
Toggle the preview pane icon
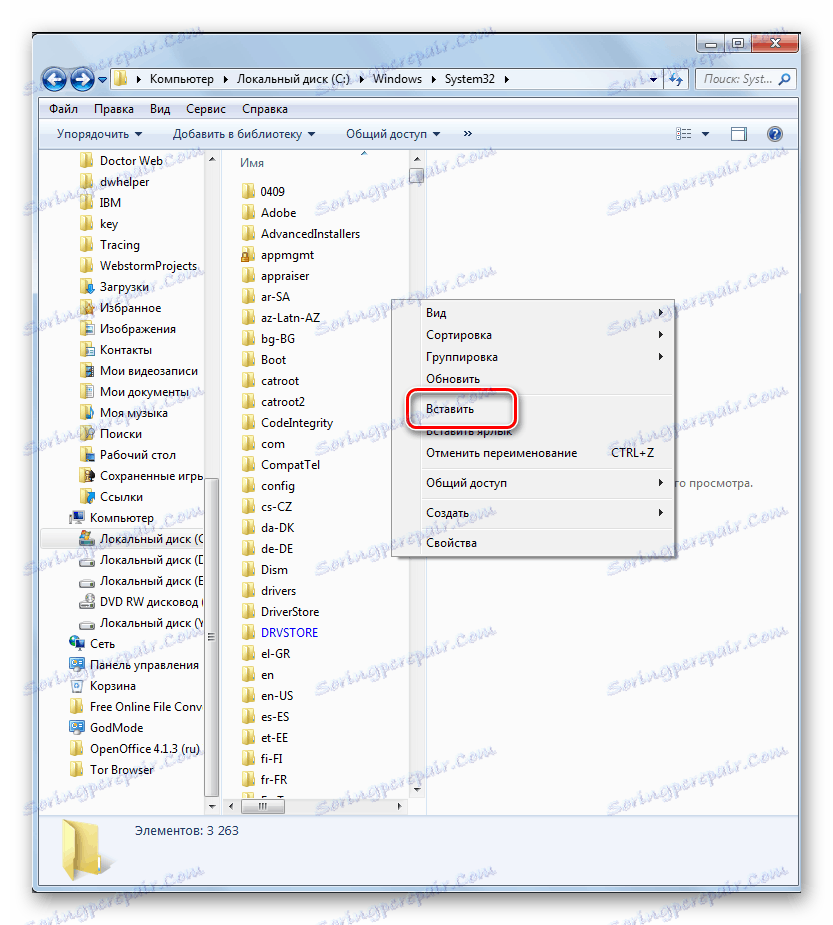pyautogui.click(x=739, y=135)
